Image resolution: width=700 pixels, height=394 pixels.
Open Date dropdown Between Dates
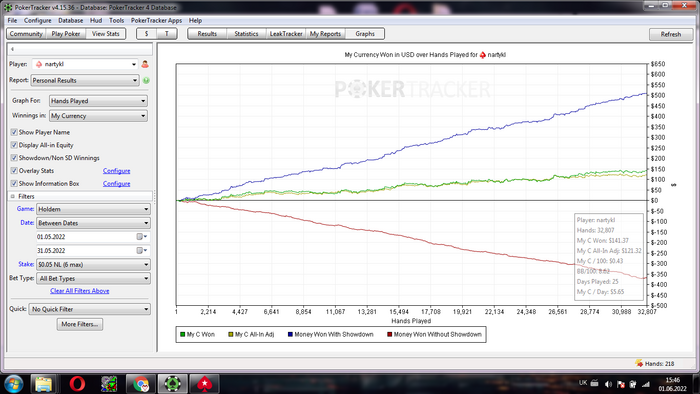(x=93, y=223)
